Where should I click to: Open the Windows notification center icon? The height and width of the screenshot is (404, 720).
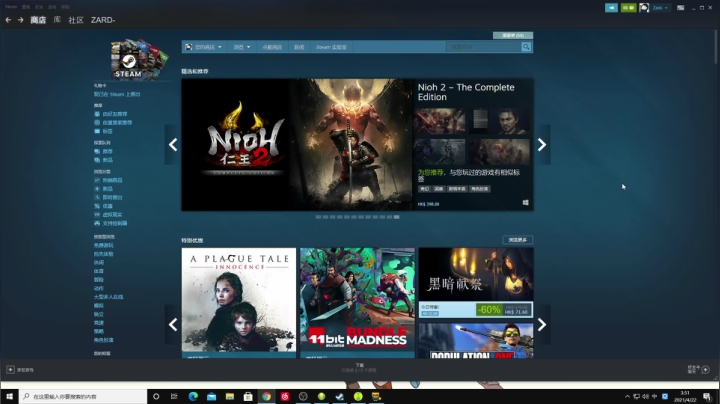(x=707, y=397)
